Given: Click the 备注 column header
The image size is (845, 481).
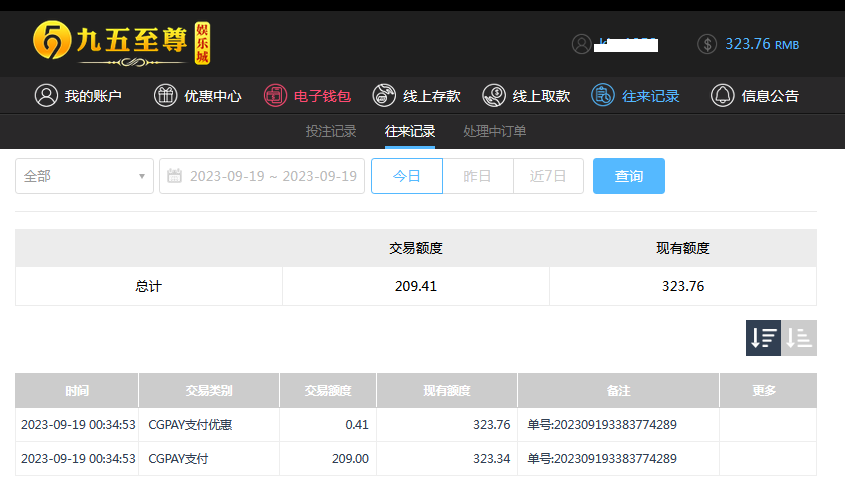Looking at the screenshot, I should coord(618,391).
